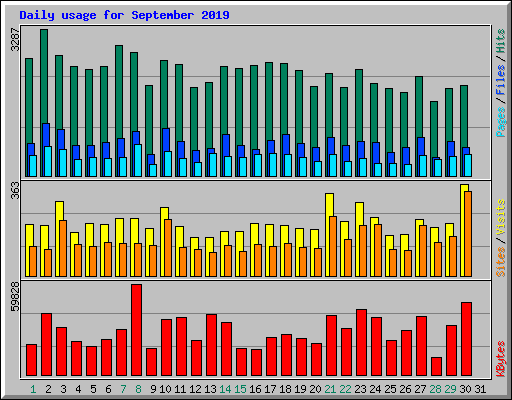
Task: Click green day label 15 on the x-axis
Action: pyautogui.click(x=240, y=389)
